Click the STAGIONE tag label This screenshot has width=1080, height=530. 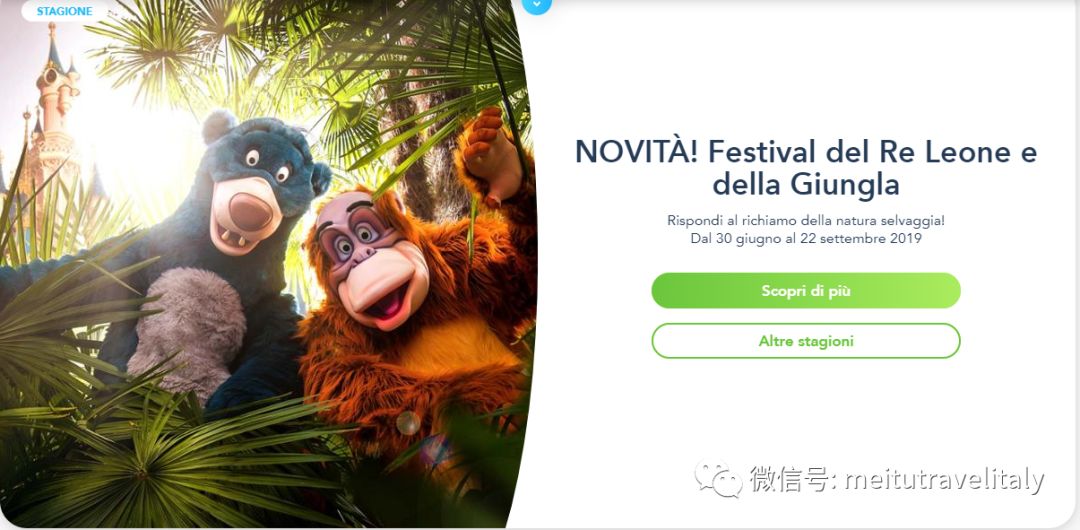click(64, 12)
